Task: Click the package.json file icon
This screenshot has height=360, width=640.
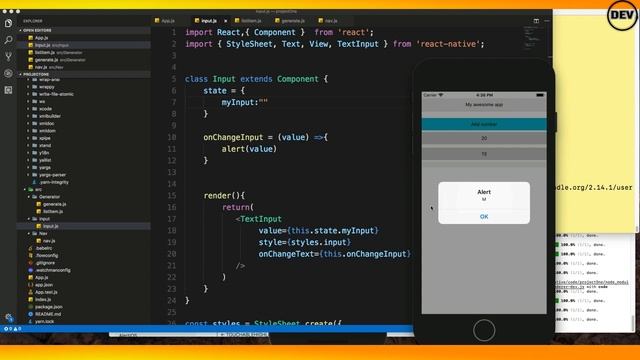Action: coord(31,307)
